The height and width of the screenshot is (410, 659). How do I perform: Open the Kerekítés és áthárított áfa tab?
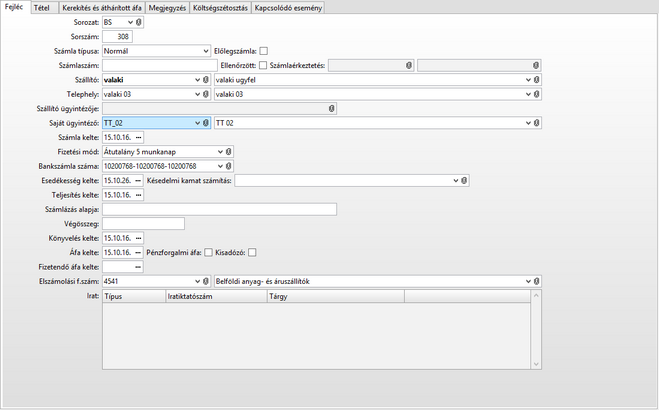click(102, 8)
